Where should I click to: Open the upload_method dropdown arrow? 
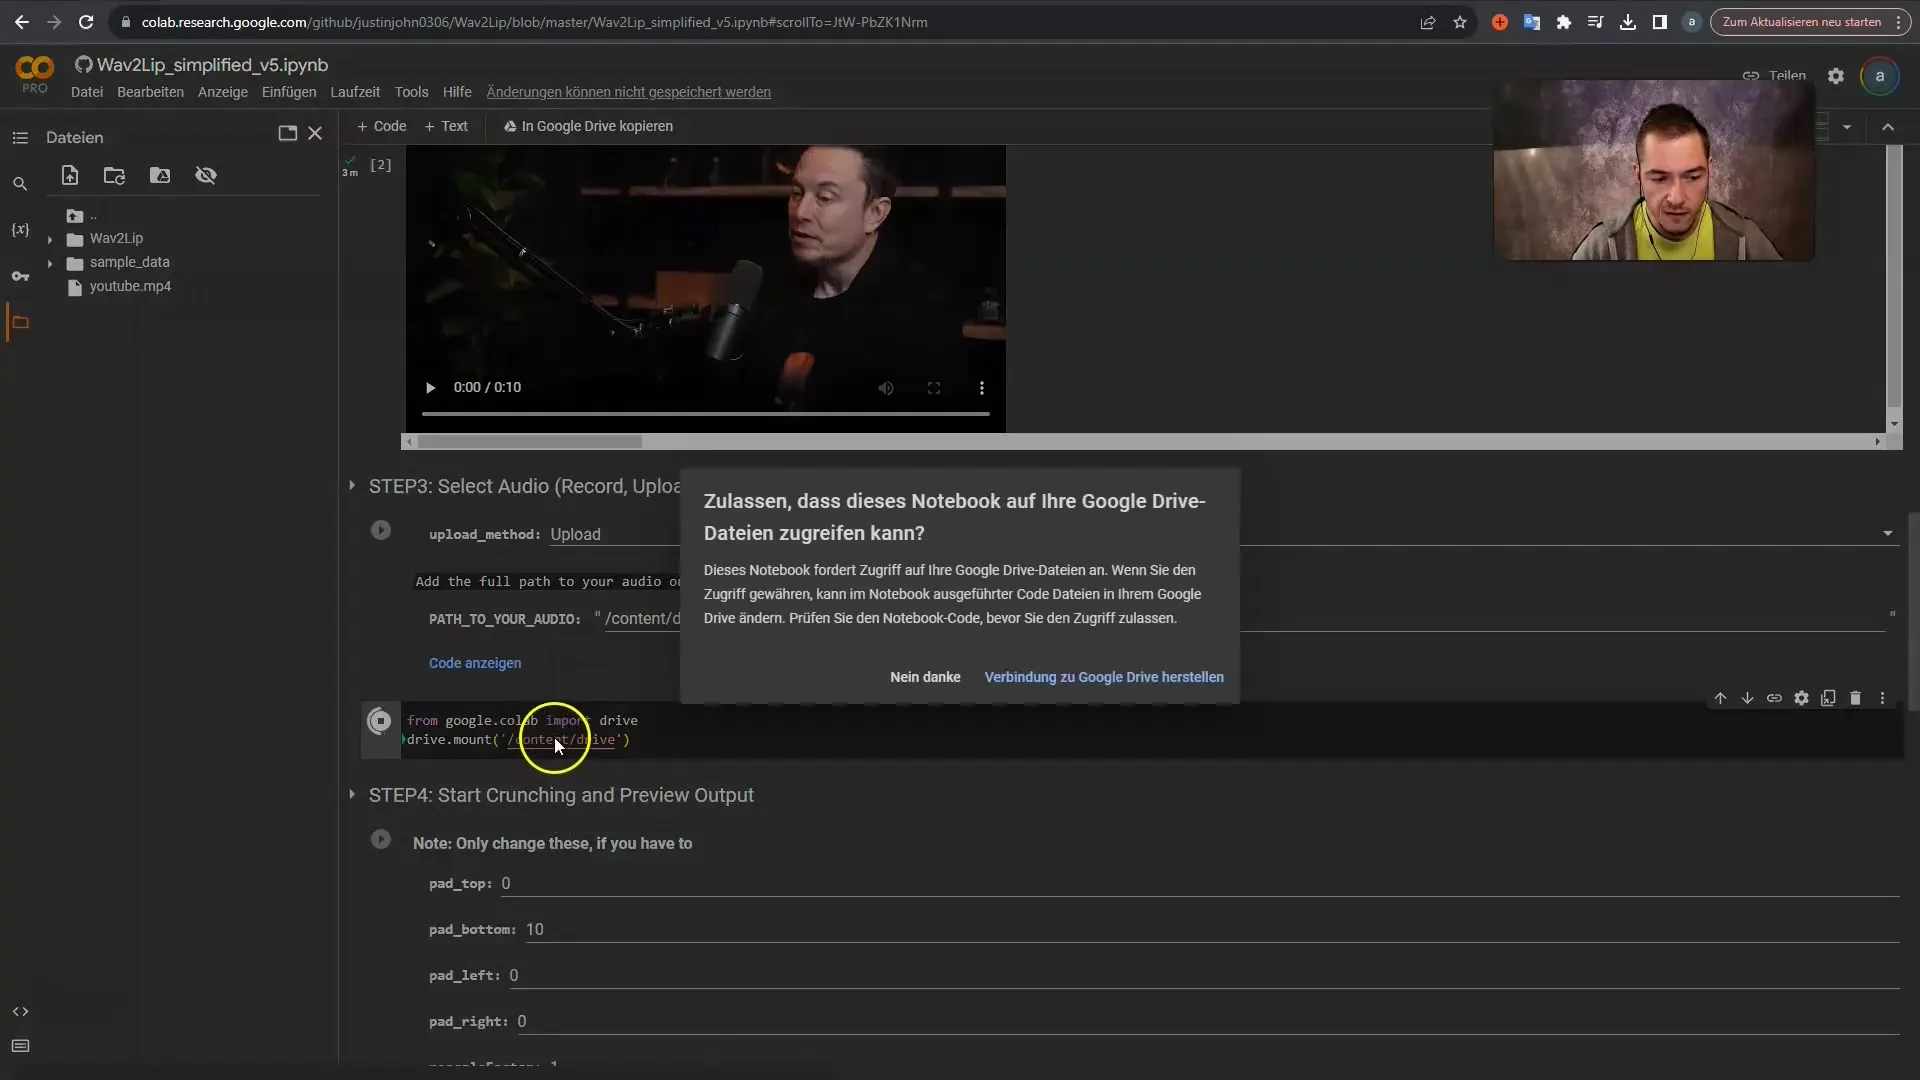(x=1888, y=534)
